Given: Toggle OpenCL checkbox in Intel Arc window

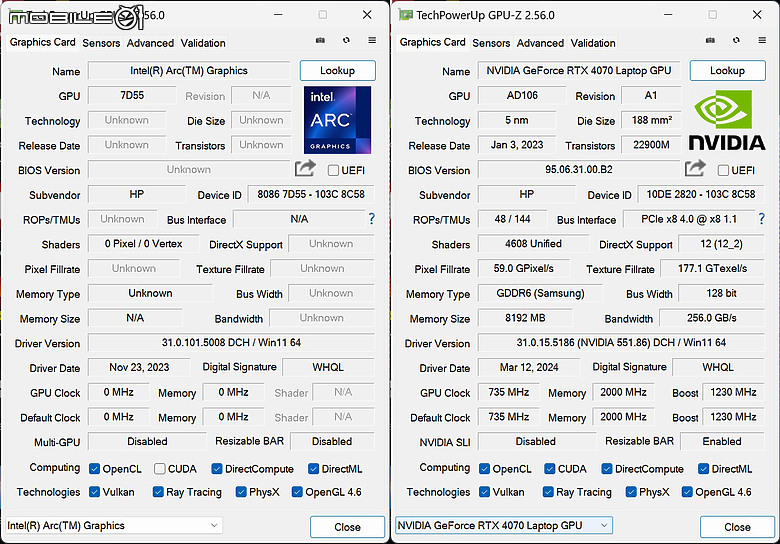Looking at the screenshot, I should [x=94, y=469].
